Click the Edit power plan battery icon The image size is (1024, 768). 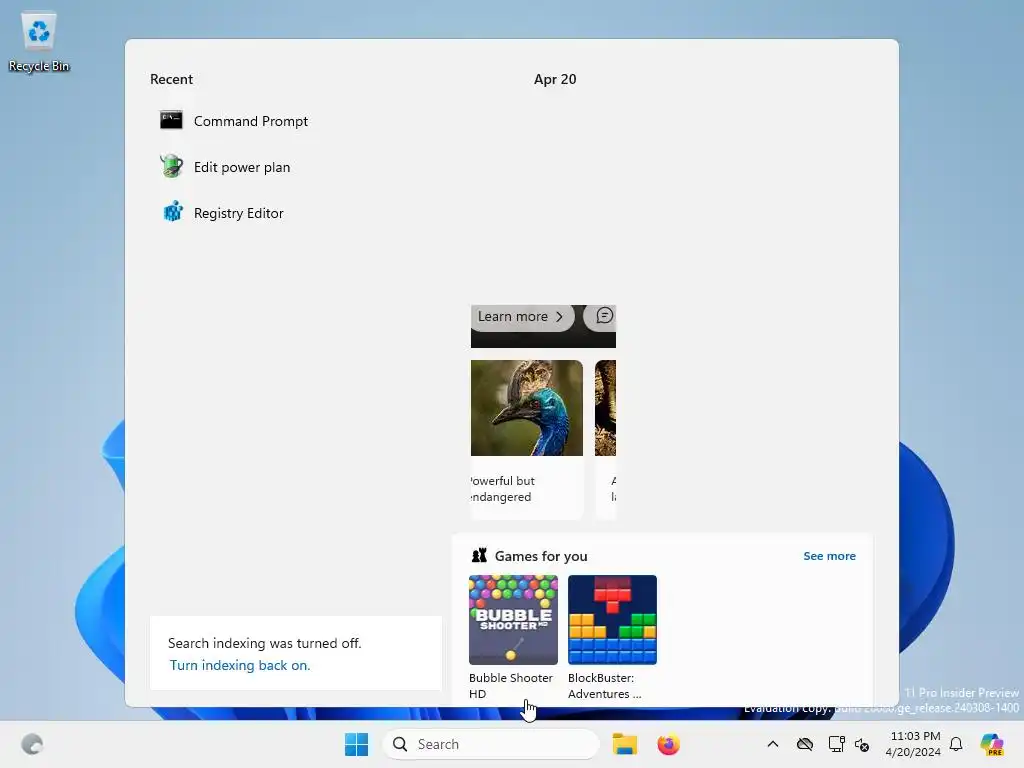click(172, 167)
